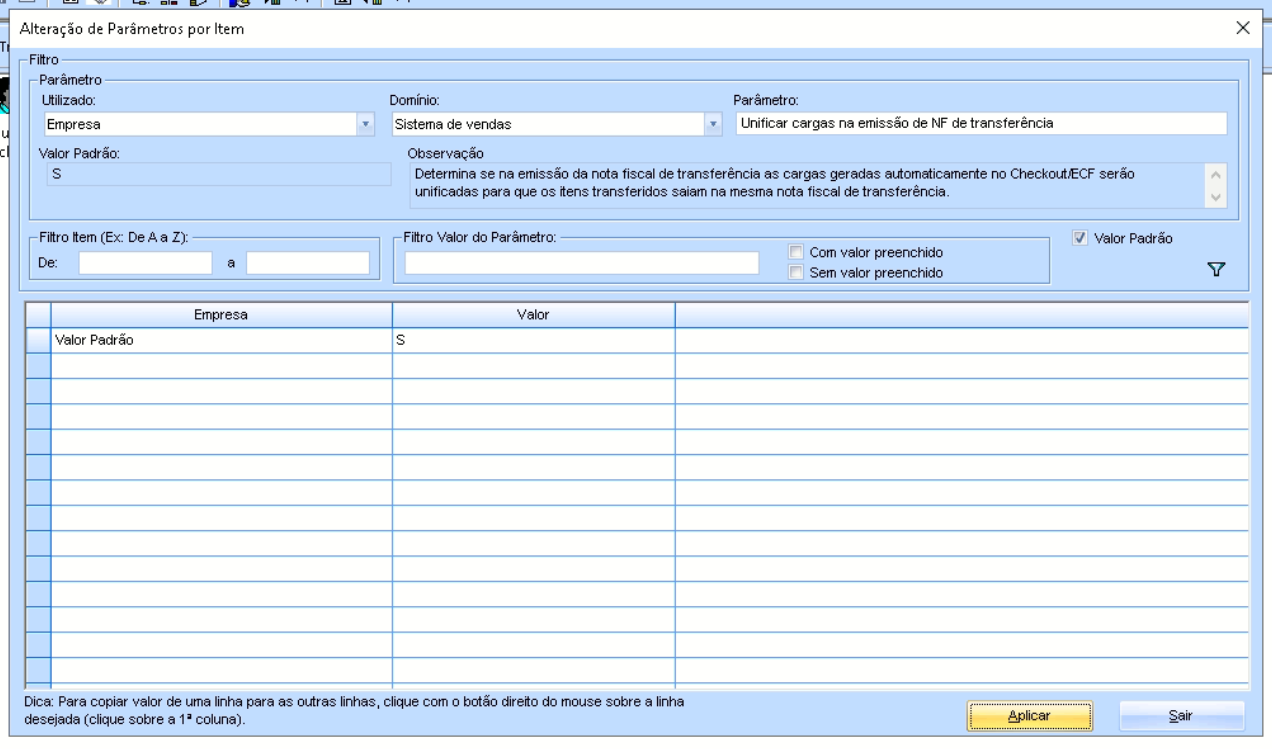Click the Sair button
1272x749 pixels.
pyautogui.click(x=1182, y=717)
